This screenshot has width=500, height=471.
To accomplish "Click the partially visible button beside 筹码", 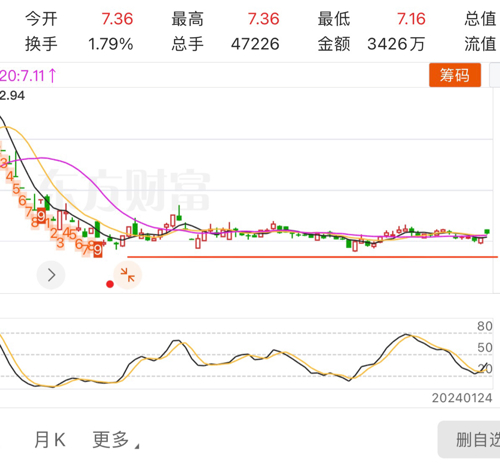I will pos(495,75).
